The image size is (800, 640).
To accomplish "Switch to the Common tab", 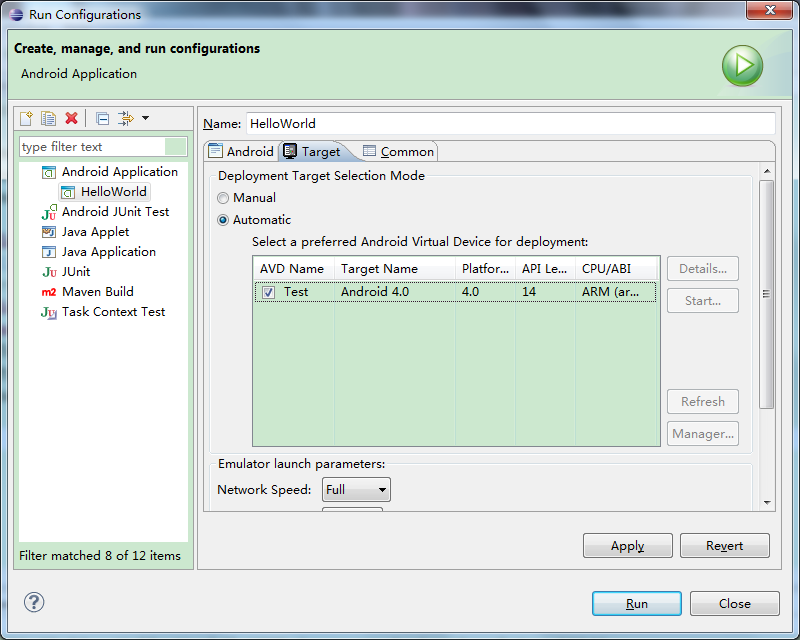I will tap(398, 152).
